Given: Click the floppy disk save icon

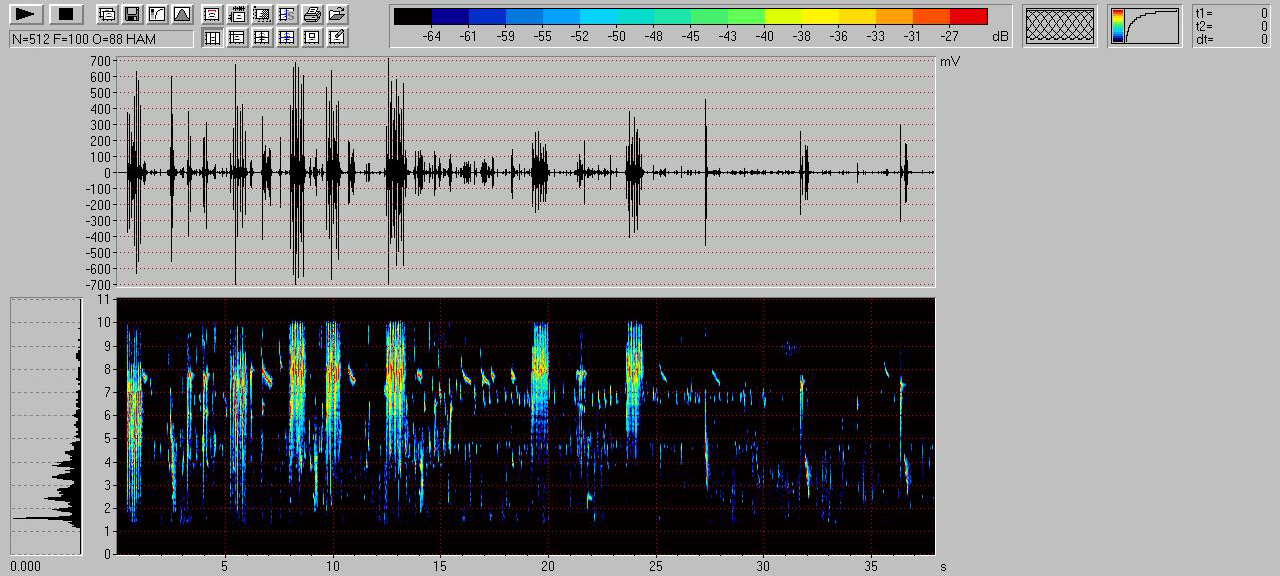Looking at the screenshot, I should click(x=131, y=14).
